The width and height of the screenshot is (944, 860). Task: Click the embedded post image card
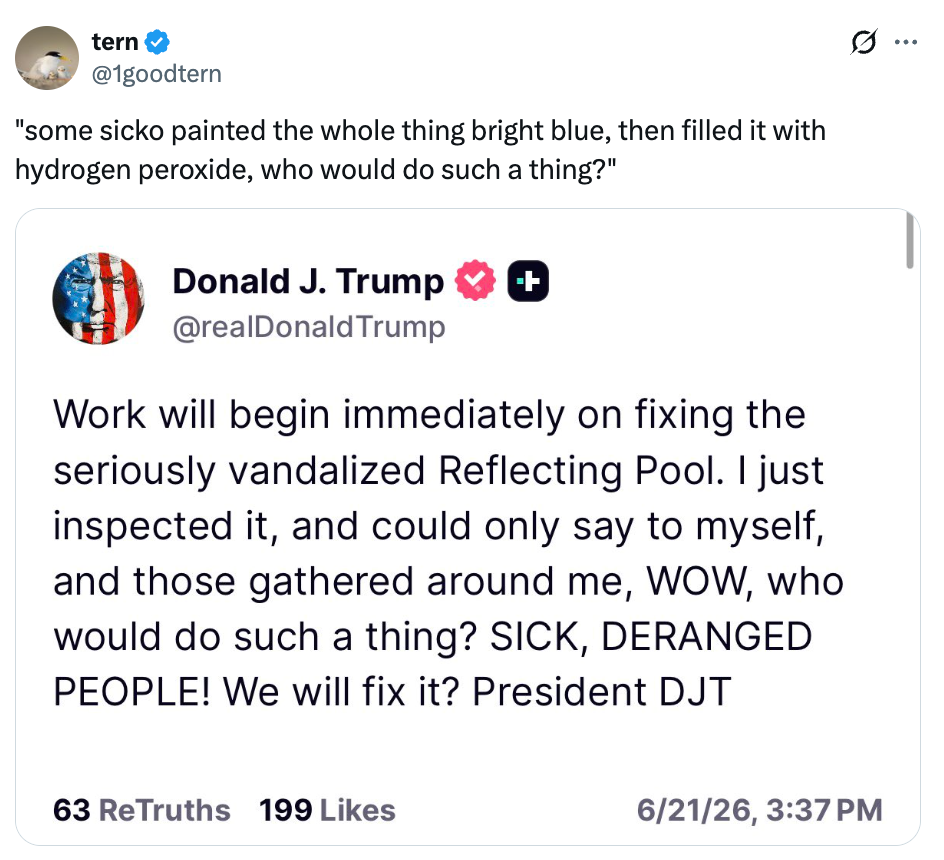(x=468, y=527)
